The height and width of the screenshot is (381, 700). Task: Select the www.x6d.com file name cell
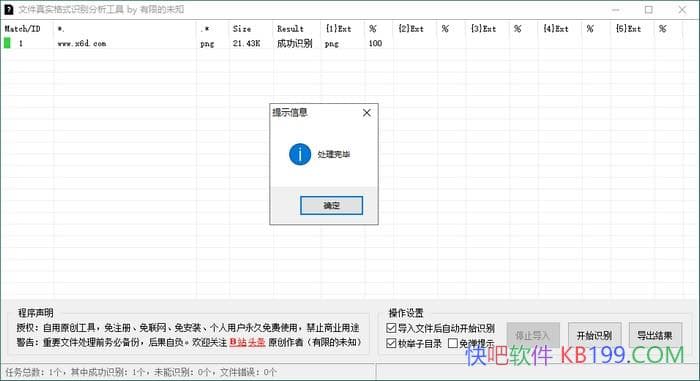(82, 43)
